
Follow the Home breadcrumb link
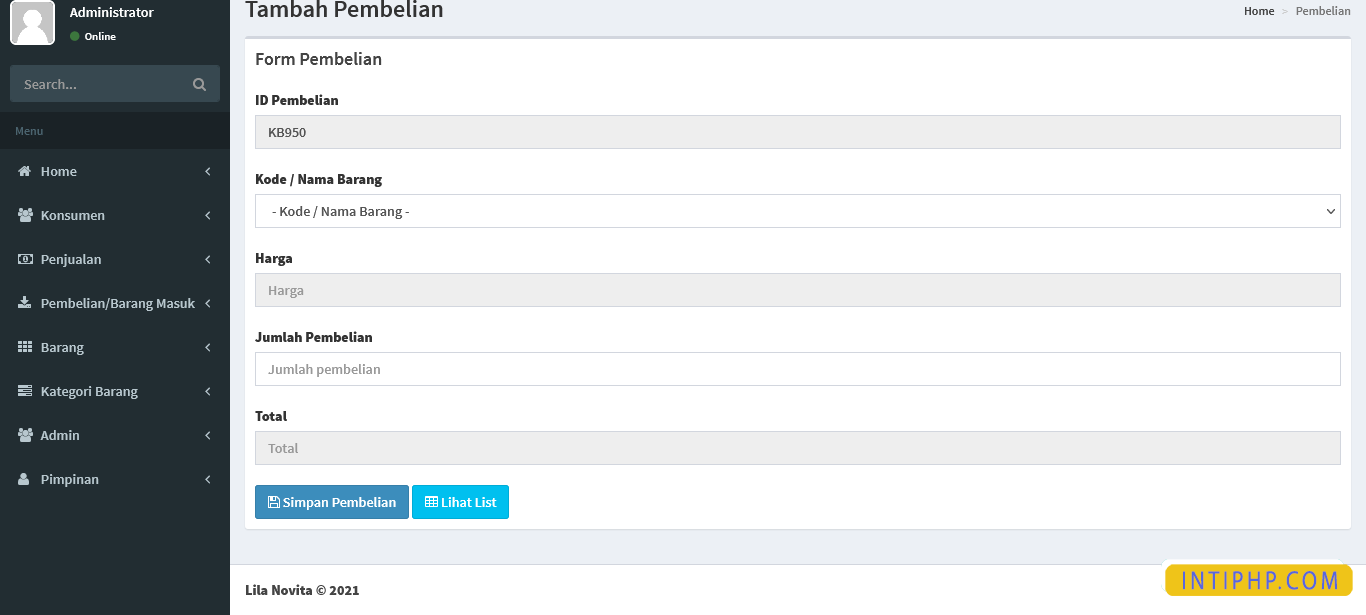pyautogui.click(x=1258, y=11)
